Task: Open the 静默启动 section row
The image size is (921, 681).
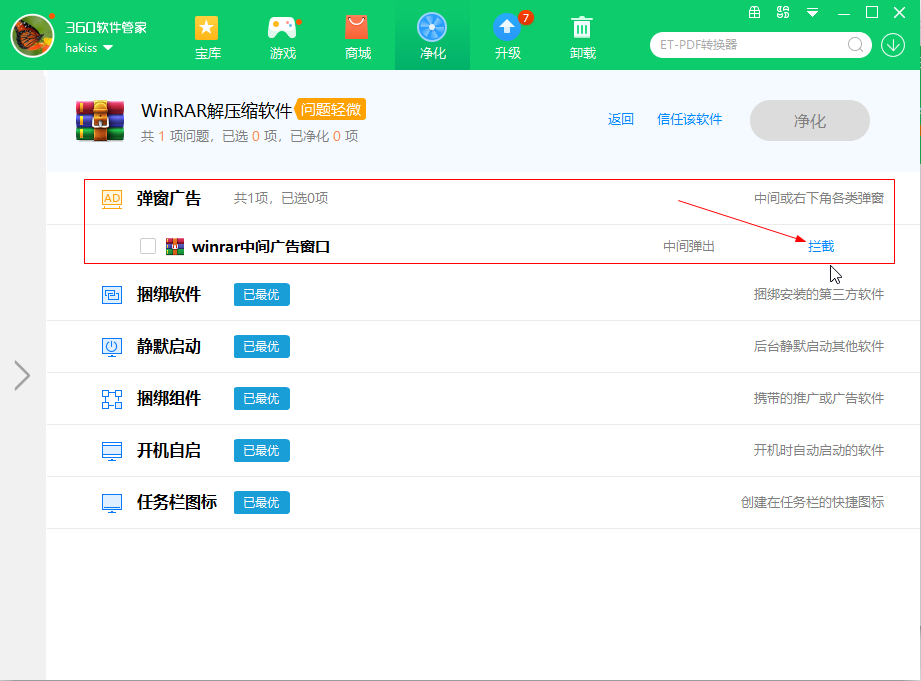Action: click(x=483, y=347)
